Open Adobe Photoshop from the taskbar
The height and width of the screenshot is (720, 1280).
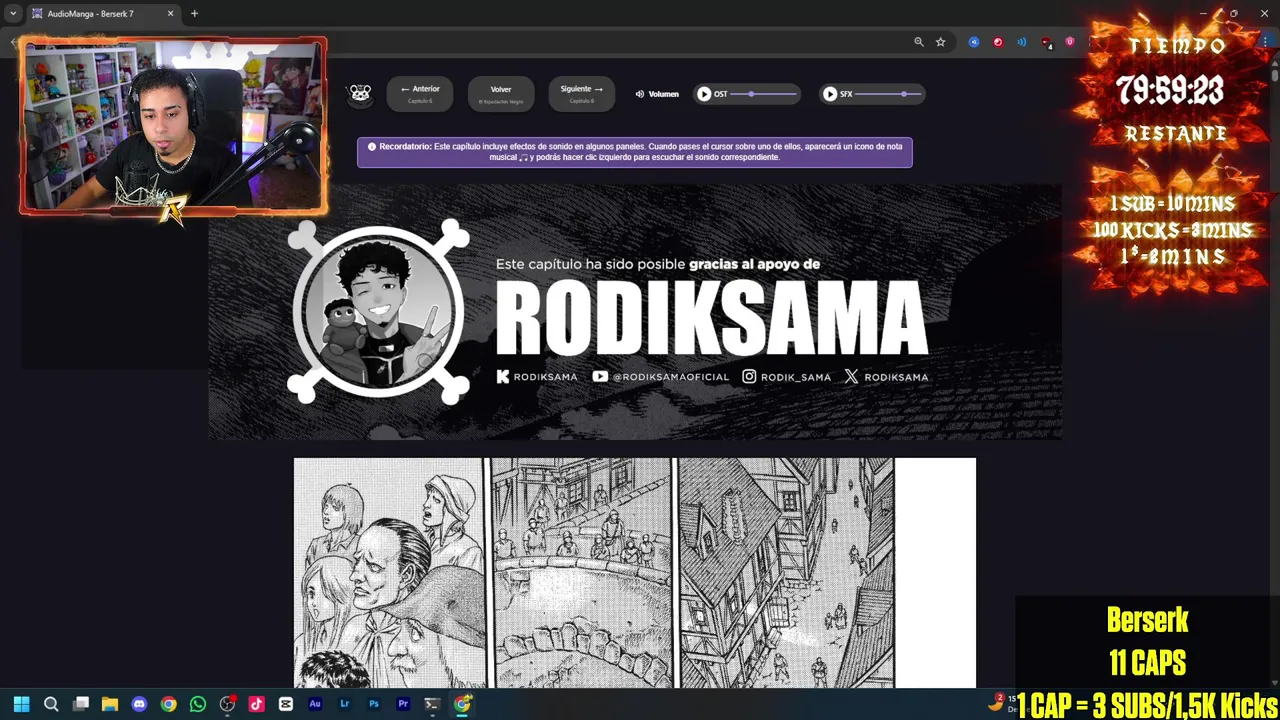coord(374,704)
